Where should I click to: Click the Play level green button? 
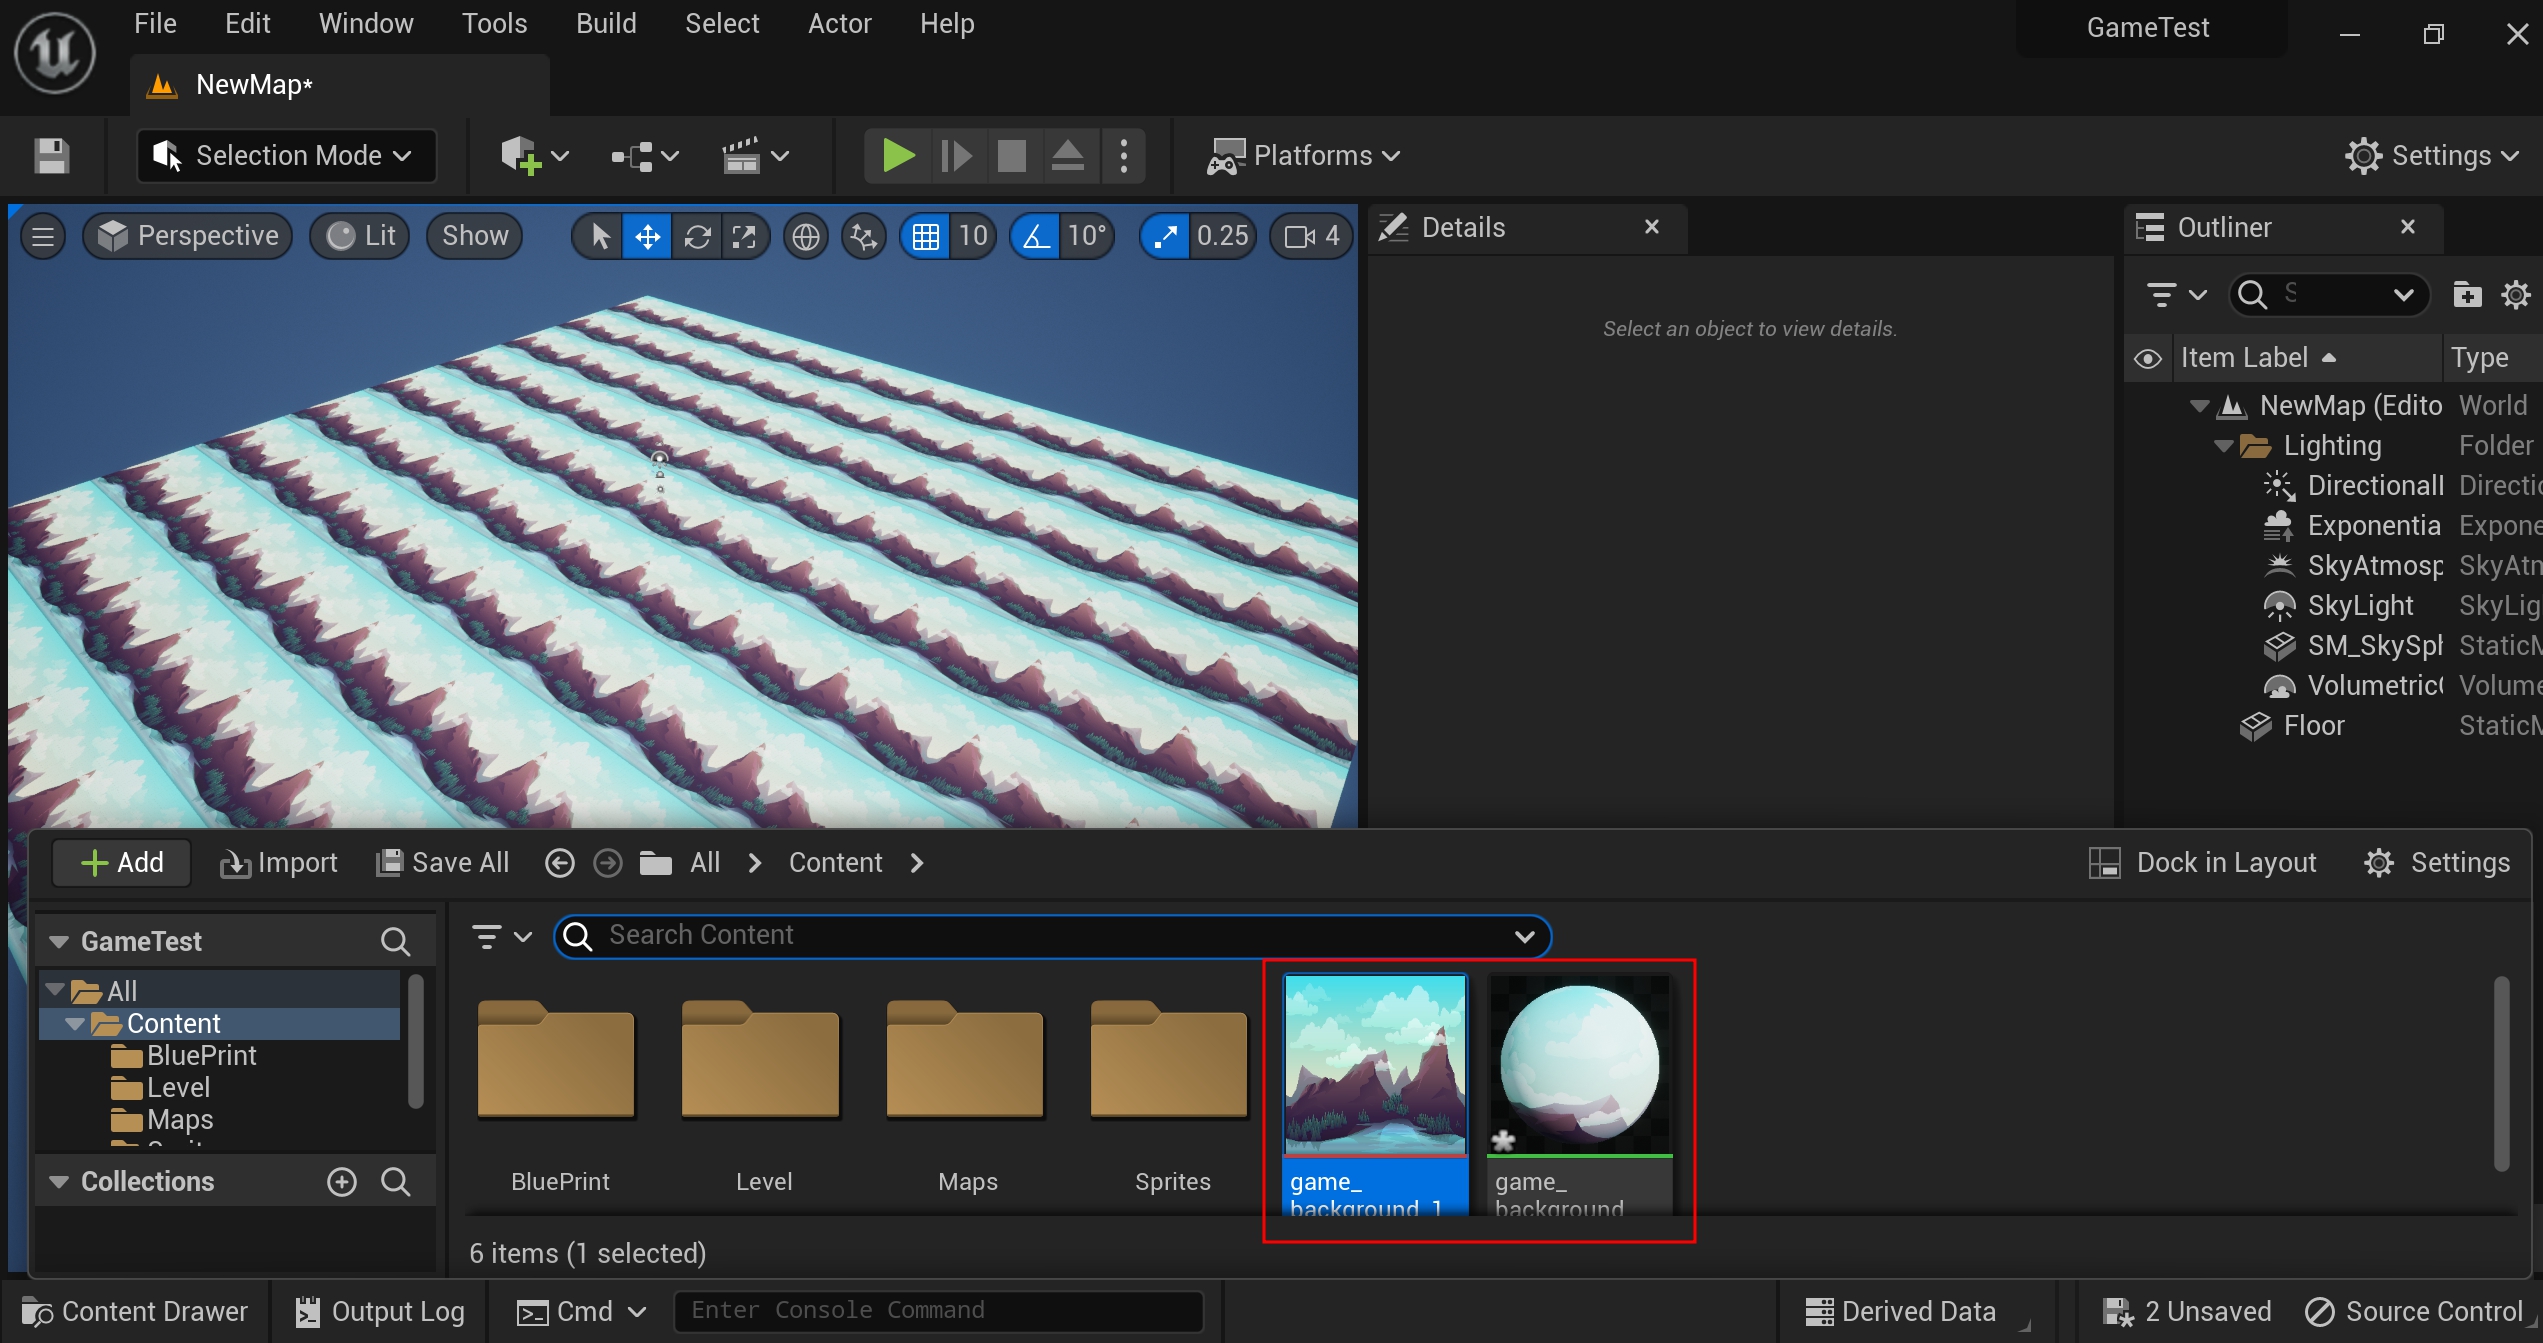897,156
